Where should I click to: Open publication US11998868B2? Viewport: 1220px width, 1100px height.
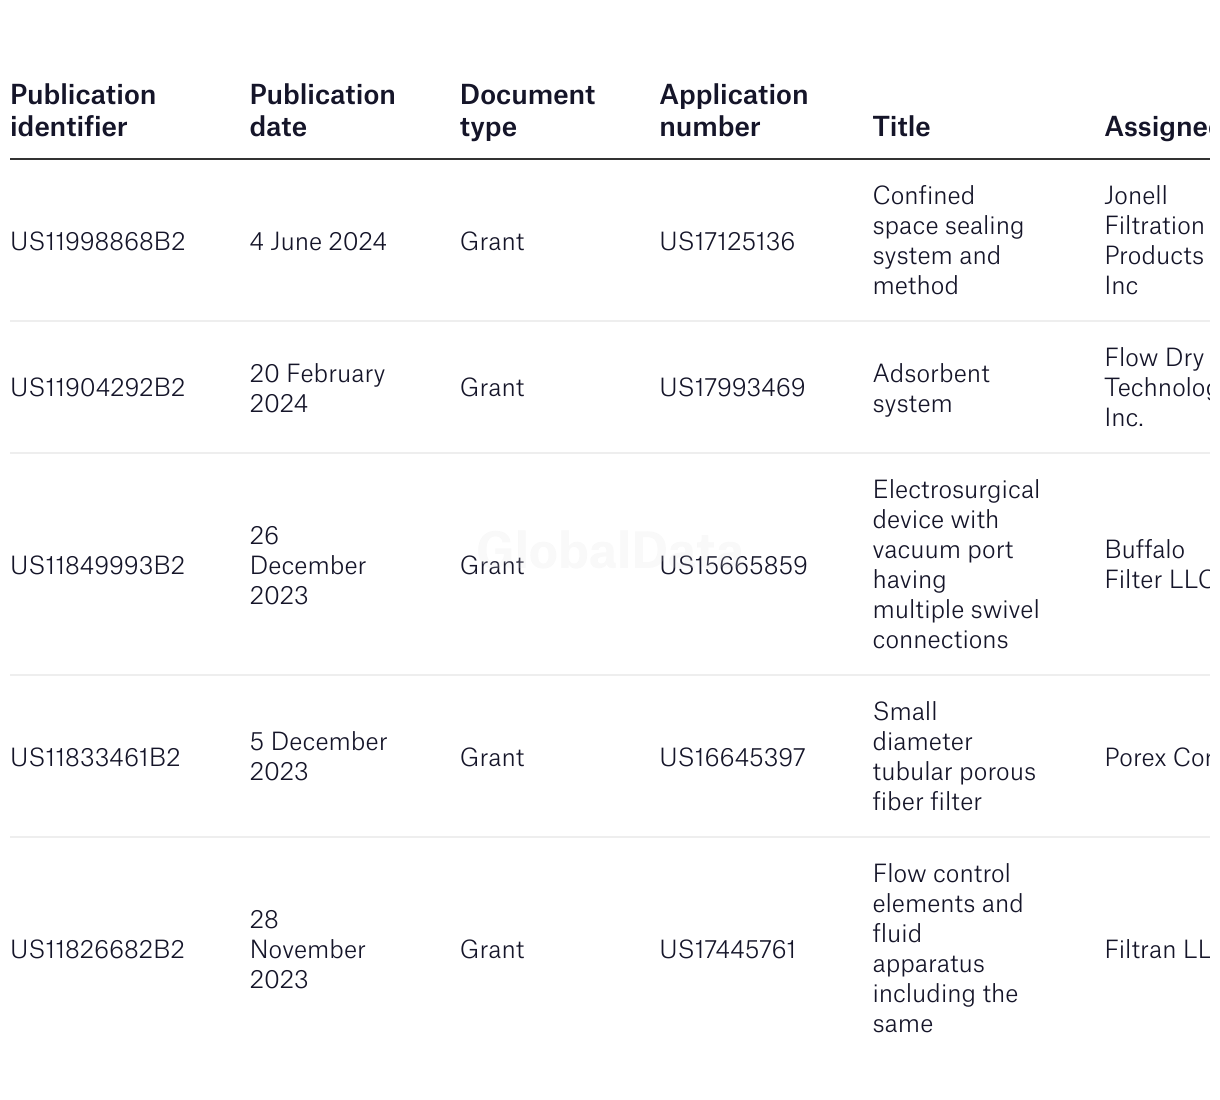98,242
